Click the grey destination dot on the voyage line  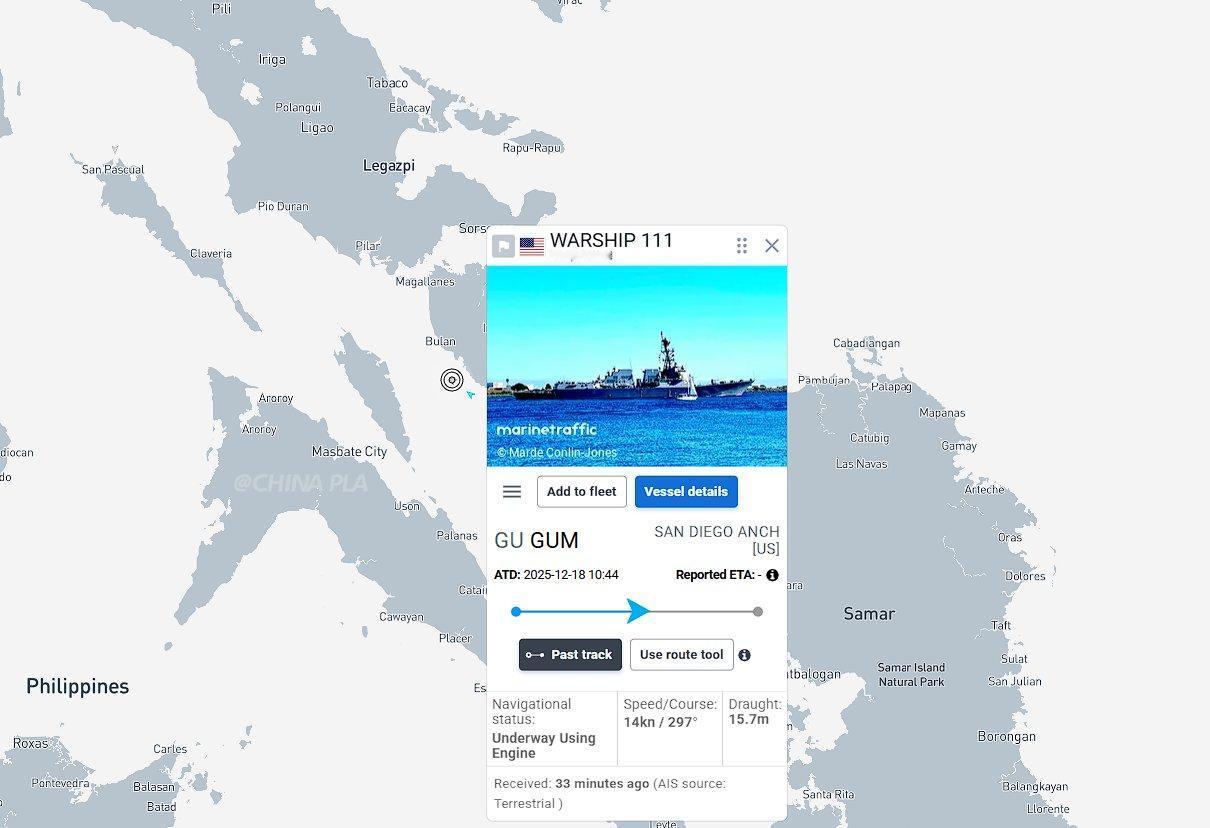[758, 612]
